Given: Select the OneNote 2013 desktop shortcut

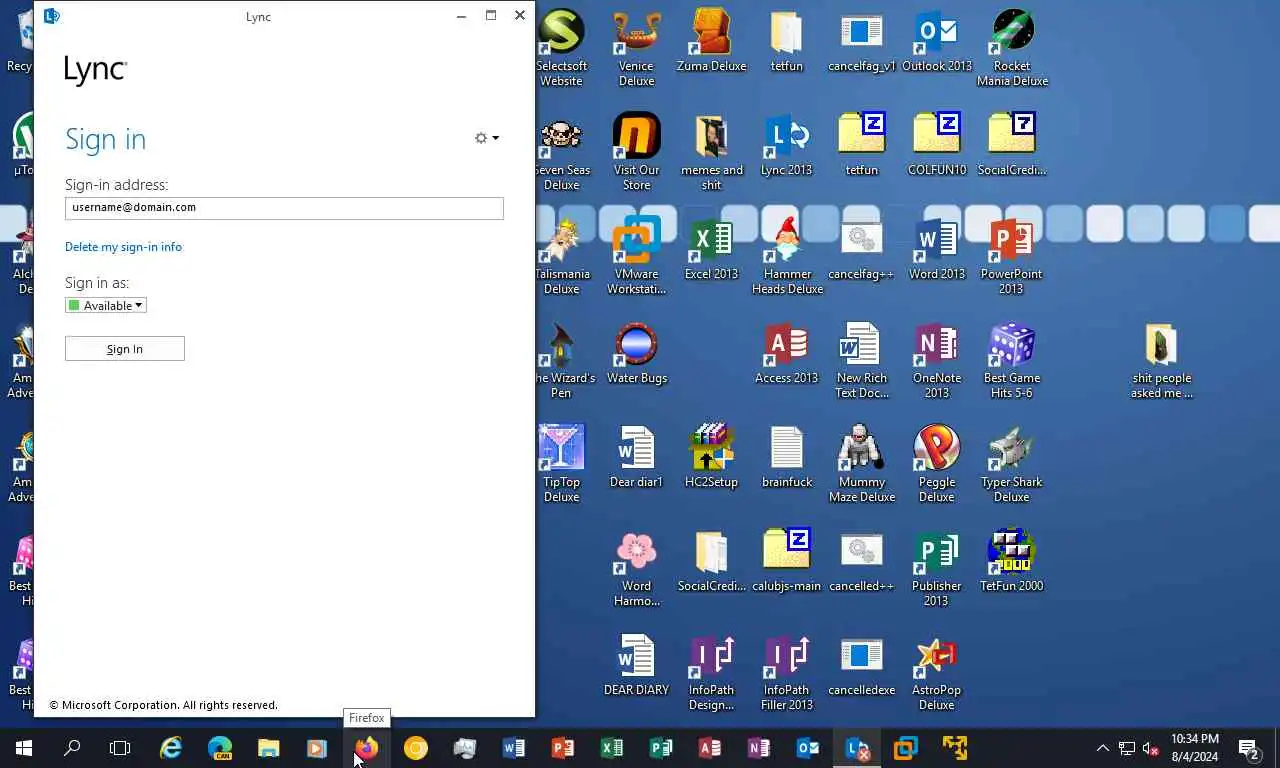Looking at the screenshot, I should pos(937,360).
